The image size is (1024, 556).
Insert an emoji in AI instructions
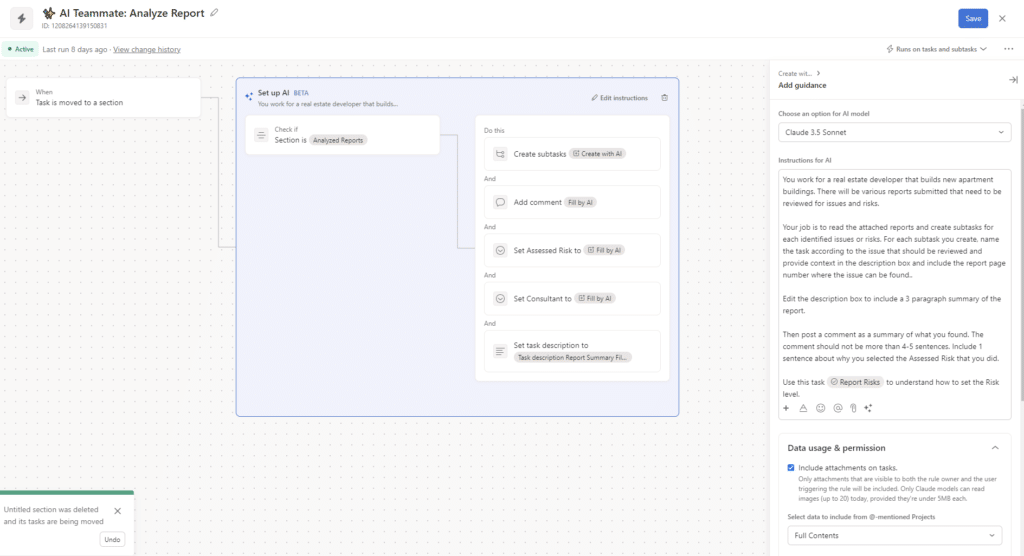[x=821, y=408]
